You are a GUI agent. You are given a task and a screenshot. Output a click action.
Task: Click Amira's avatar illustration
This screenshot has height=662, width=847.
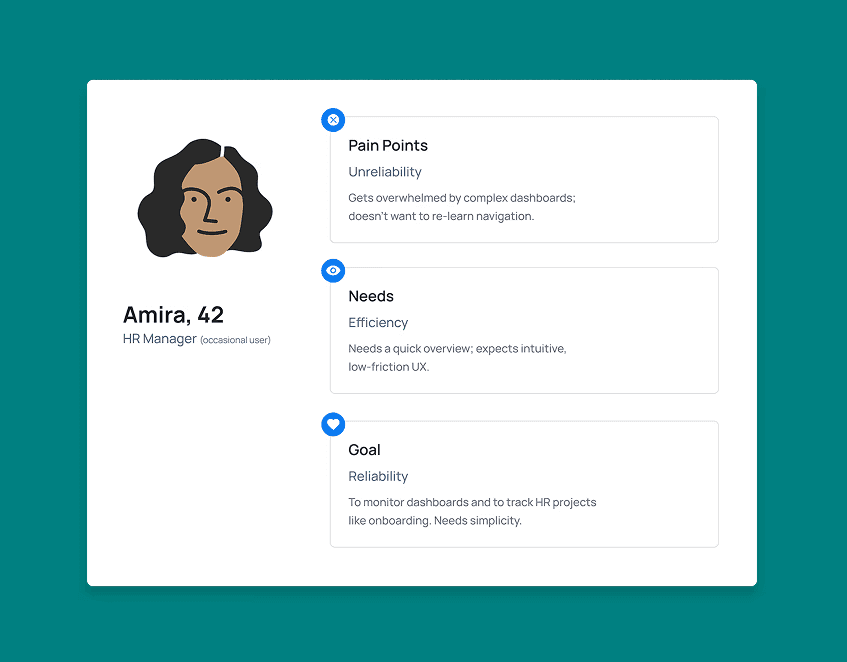205,198
